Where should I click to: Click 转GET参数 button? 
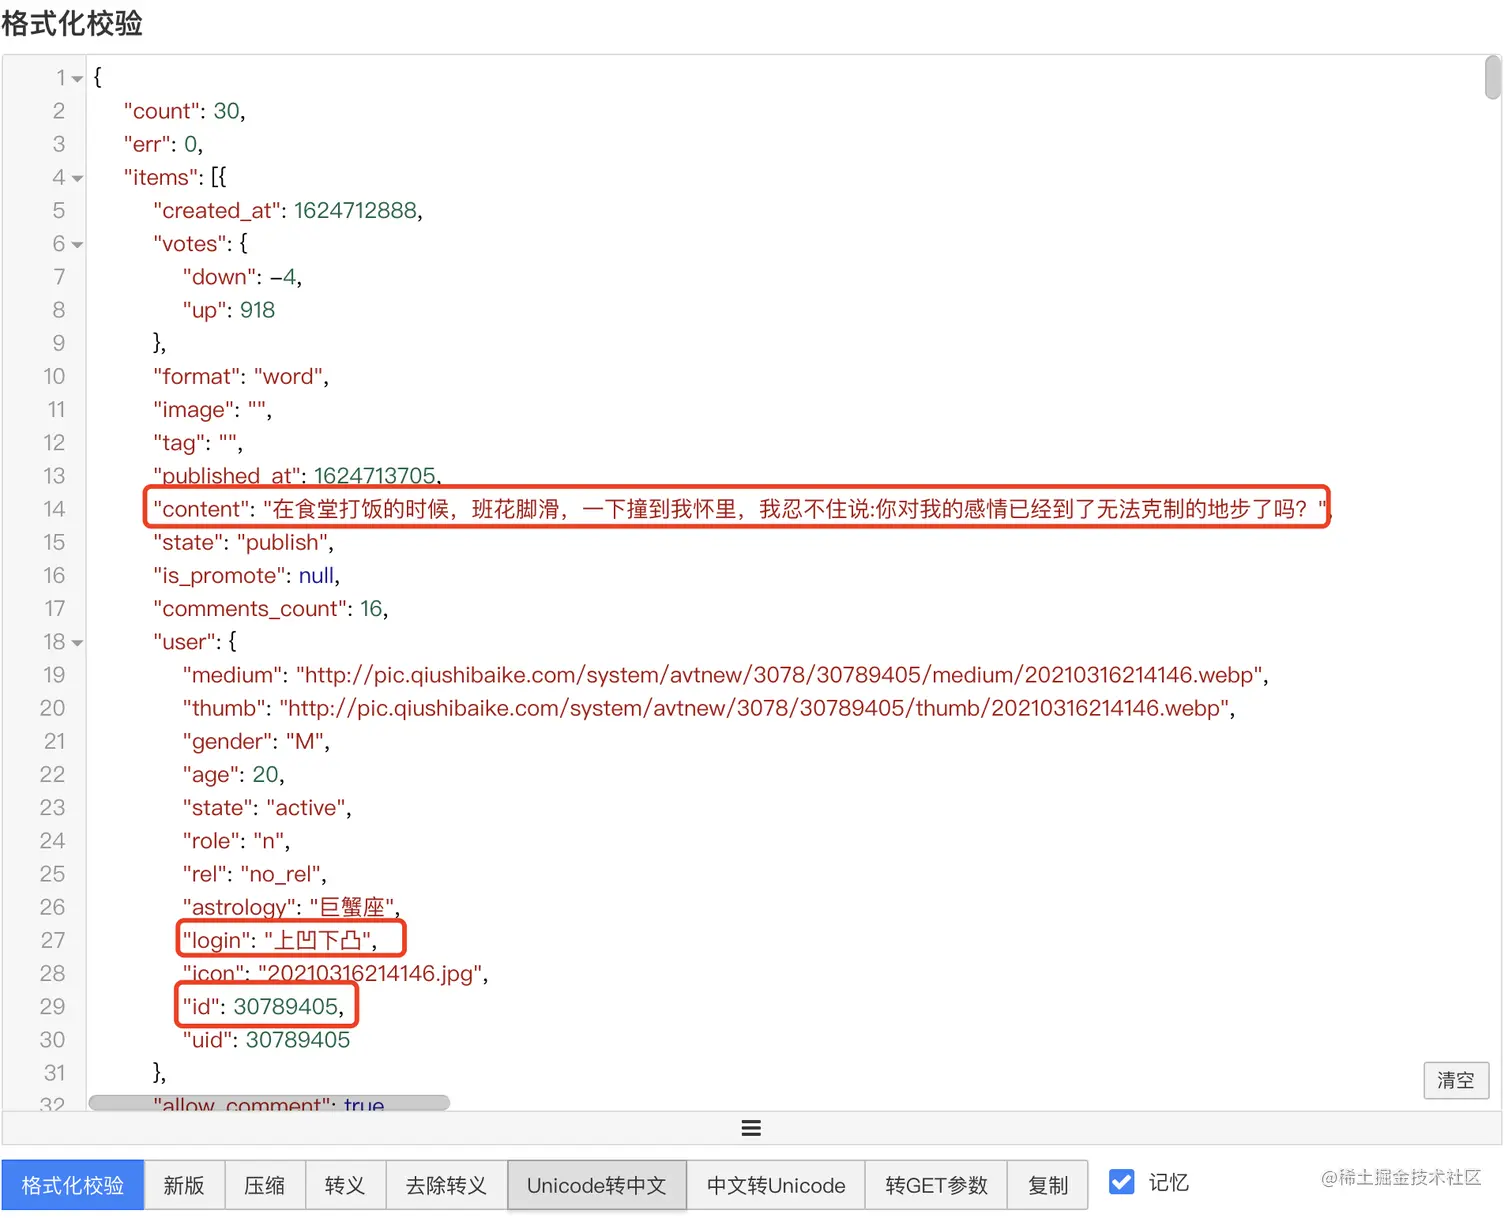click(936, 1185)
